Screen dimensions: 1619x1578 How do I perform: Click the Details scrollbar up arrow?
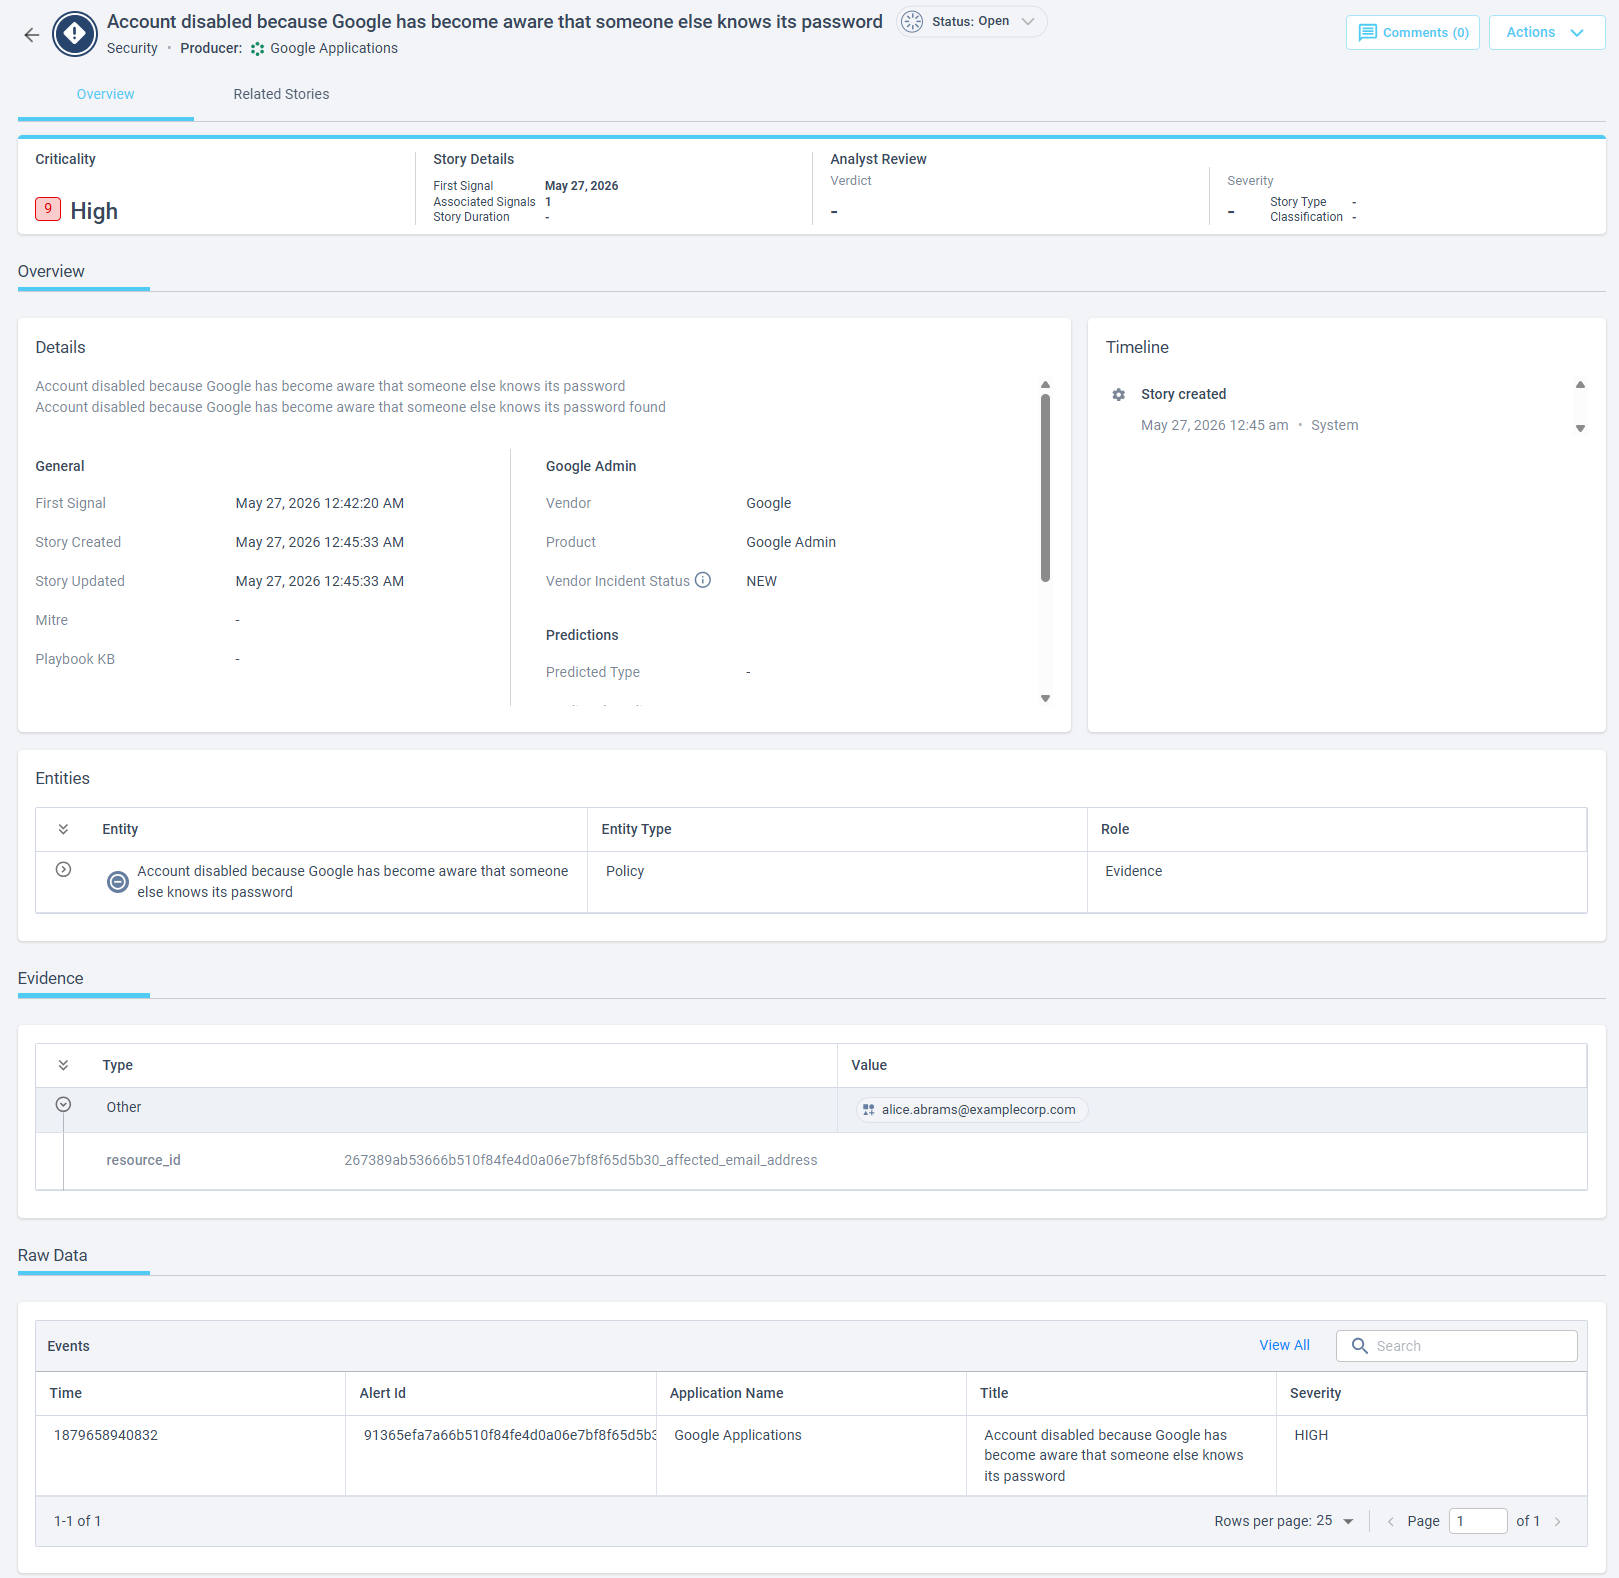[x=1045, y=384]
